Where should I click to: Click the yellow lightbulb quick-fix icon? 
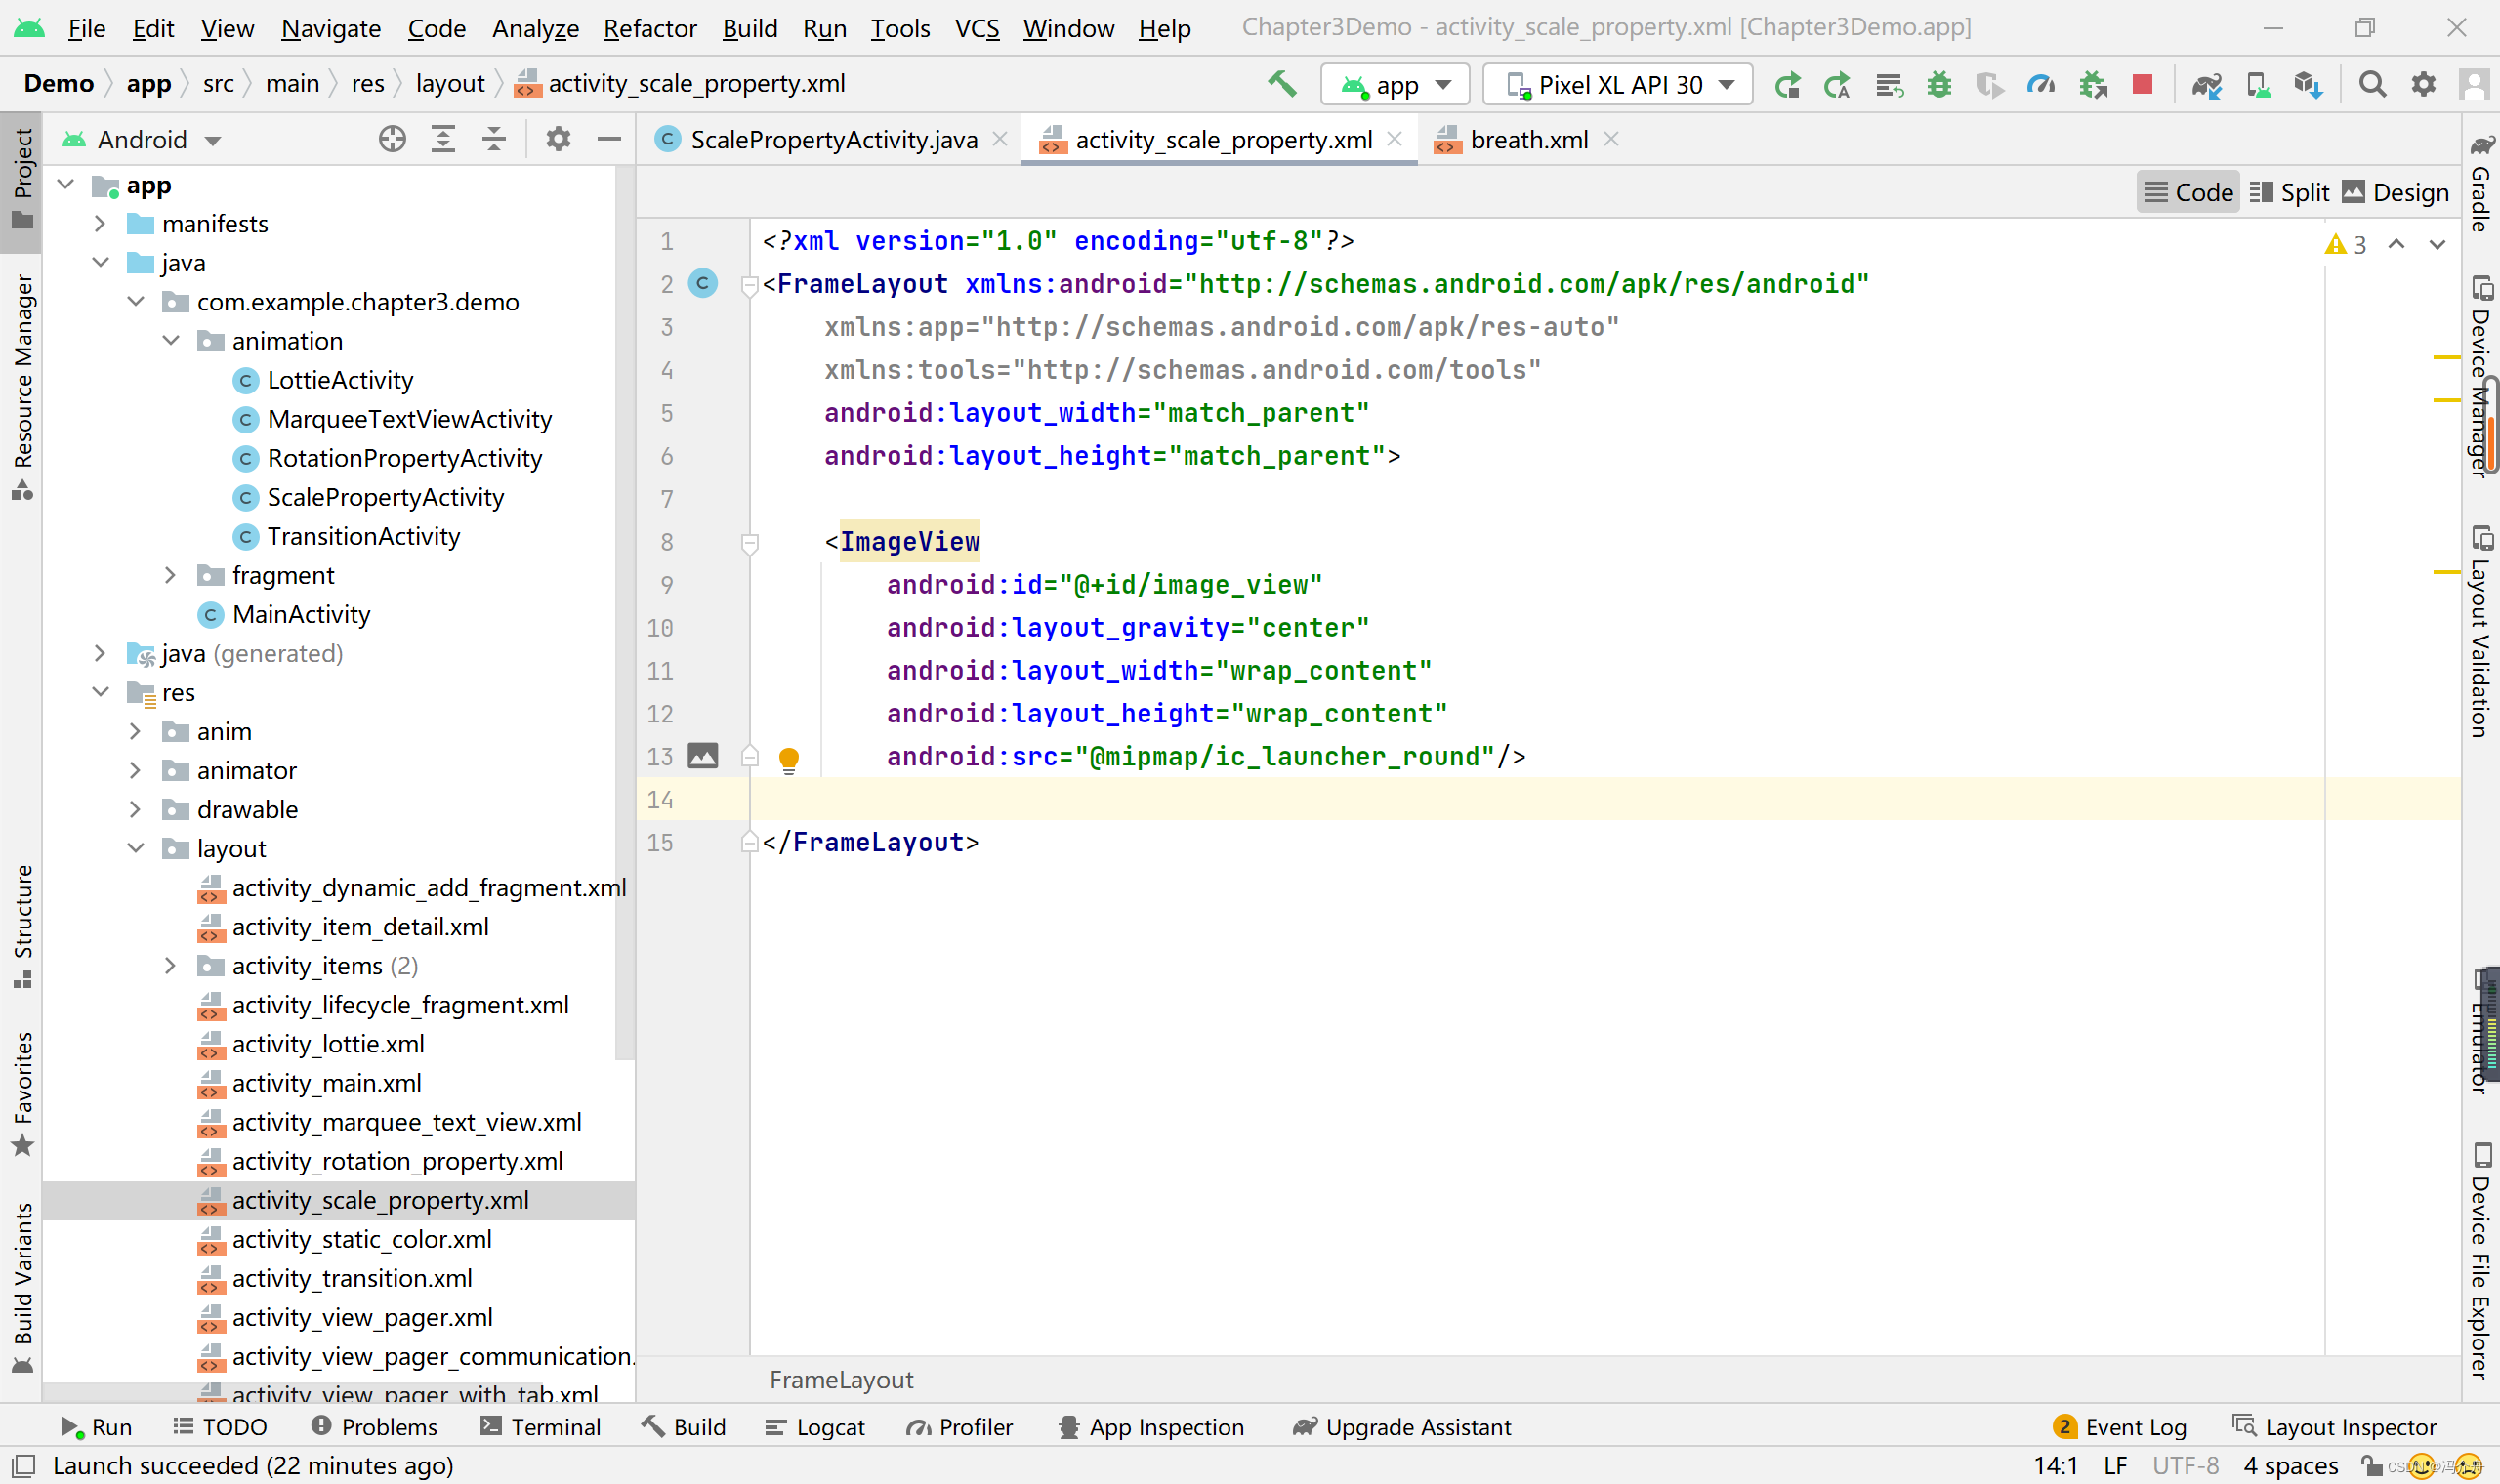(788, 759)
